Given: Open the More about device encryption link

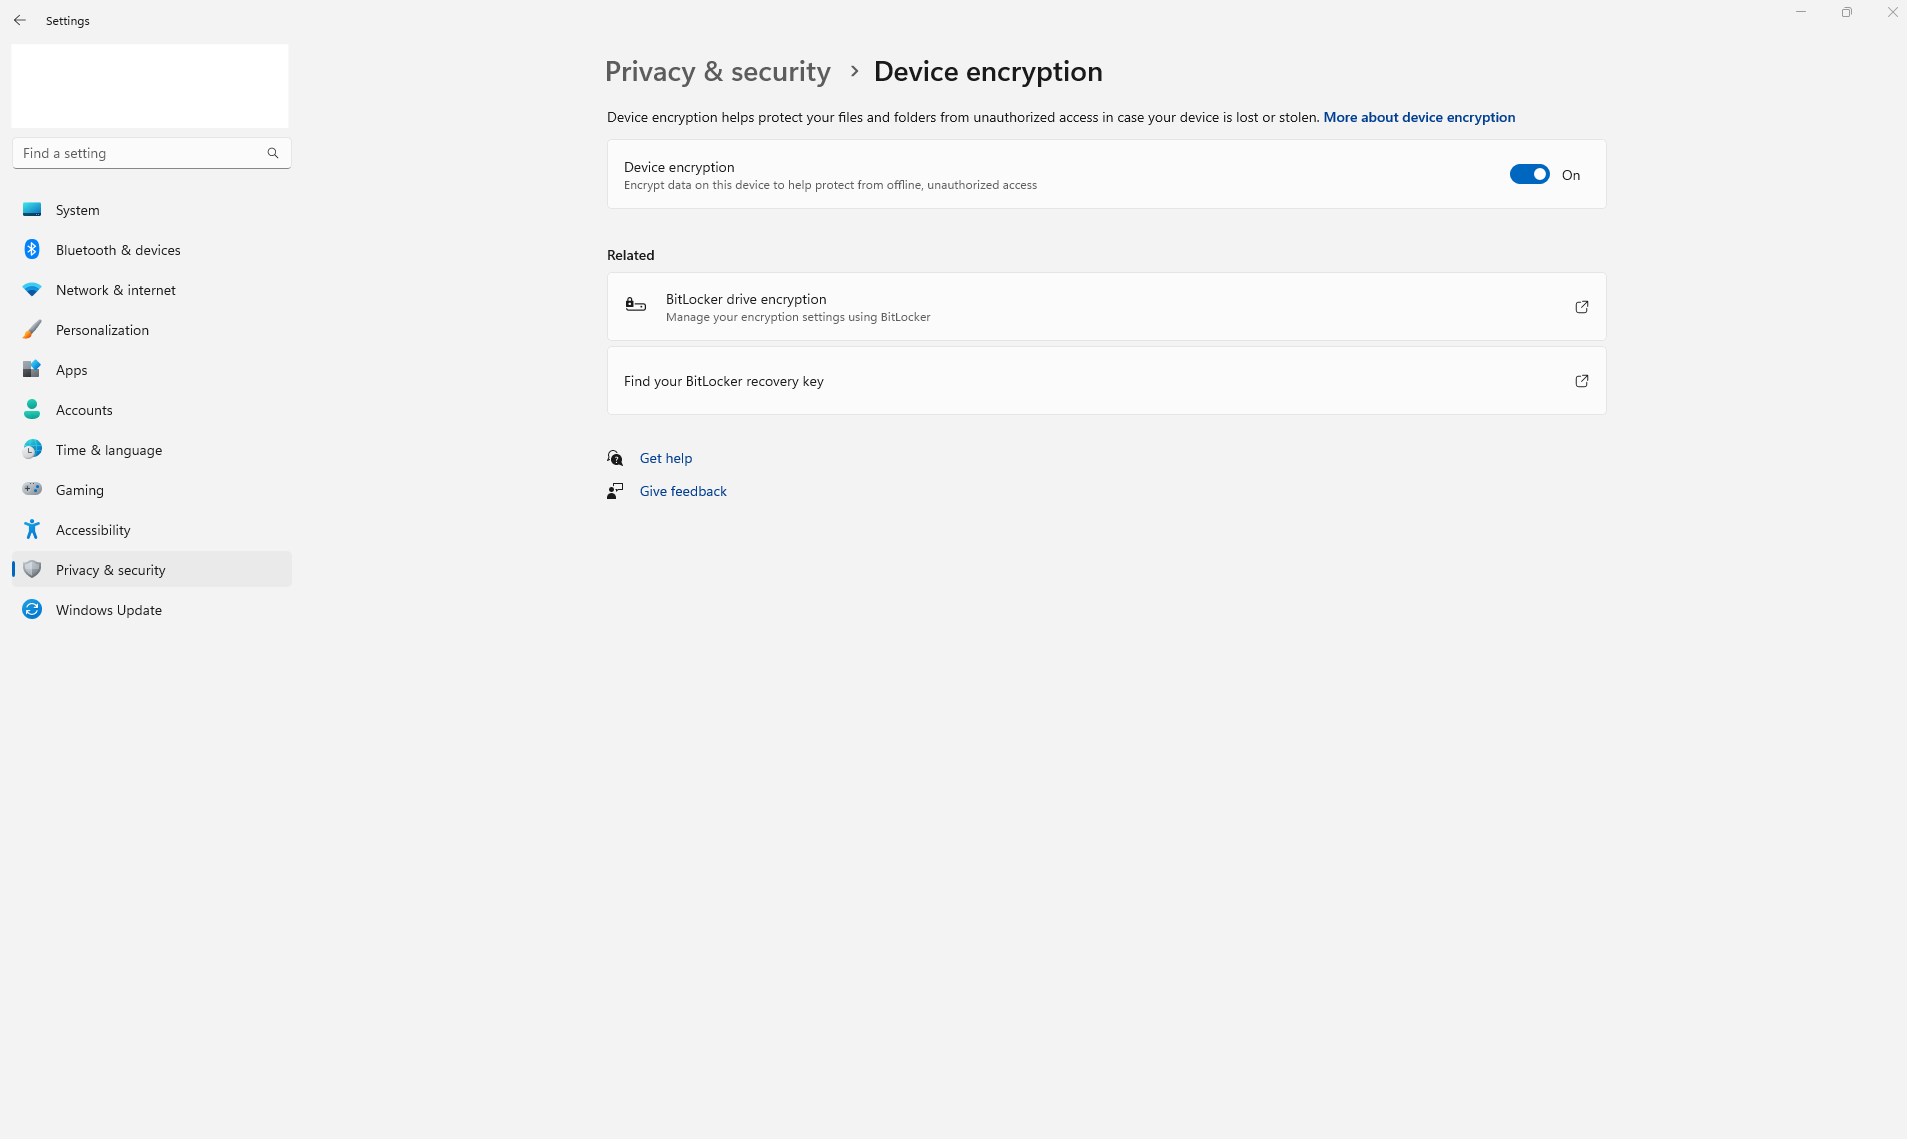Looking at the screenshot, I should coord(1419,117).
